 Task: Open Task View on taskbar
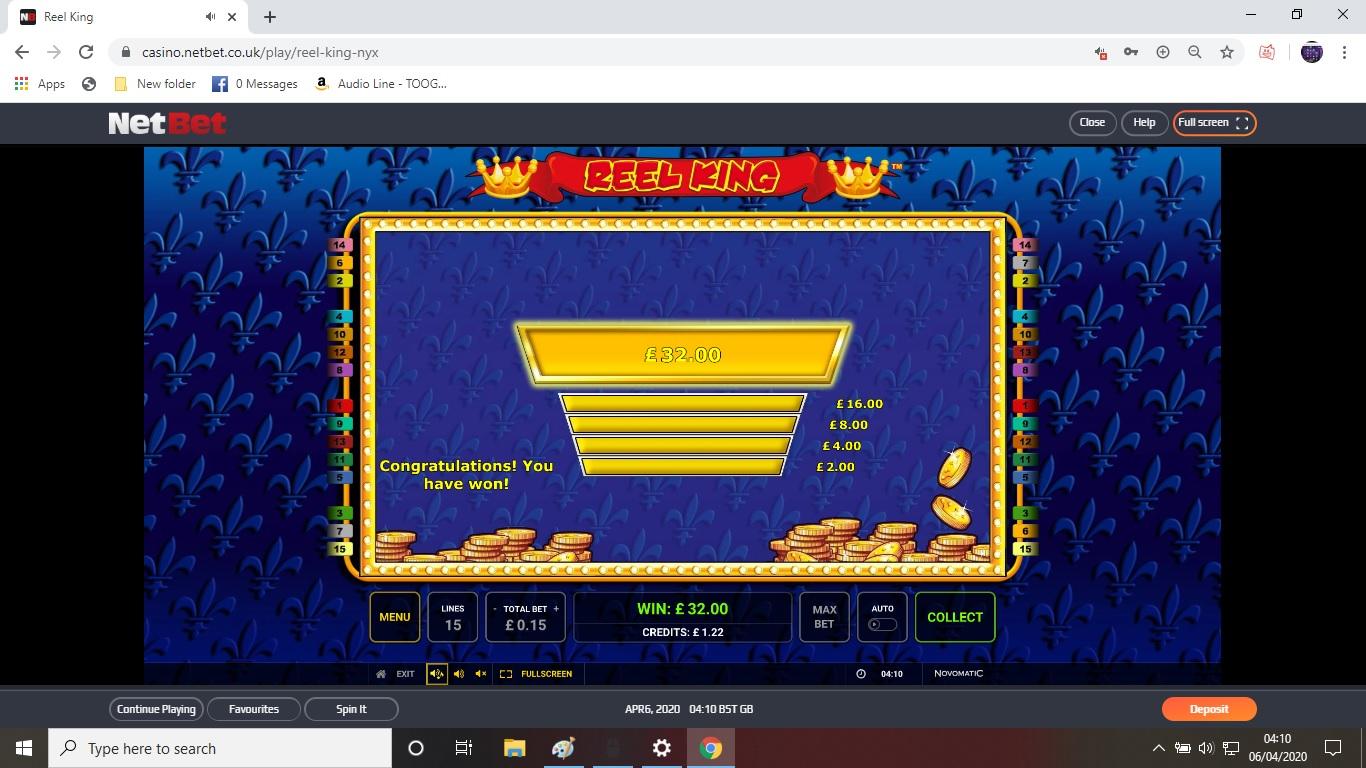tap(464, 748)
